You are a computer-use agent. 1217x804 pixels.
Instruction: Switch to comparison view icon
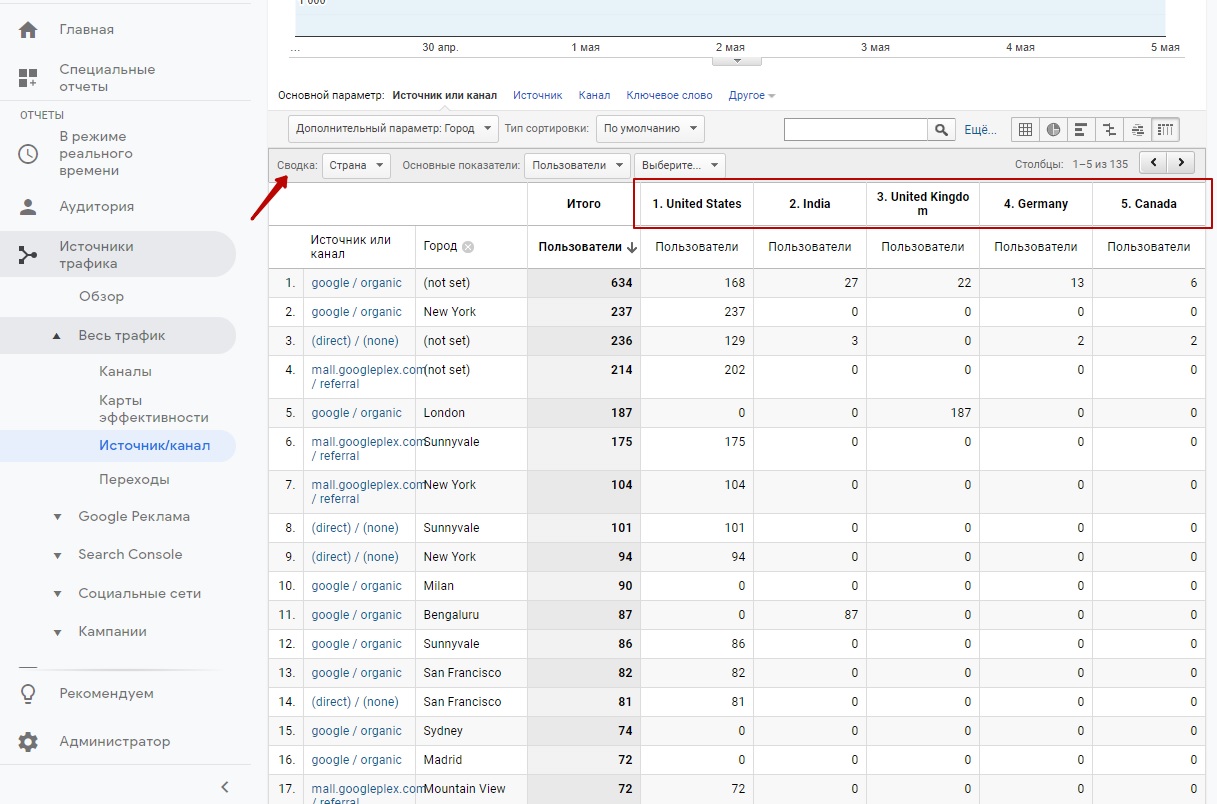(x=1109, y=129)
